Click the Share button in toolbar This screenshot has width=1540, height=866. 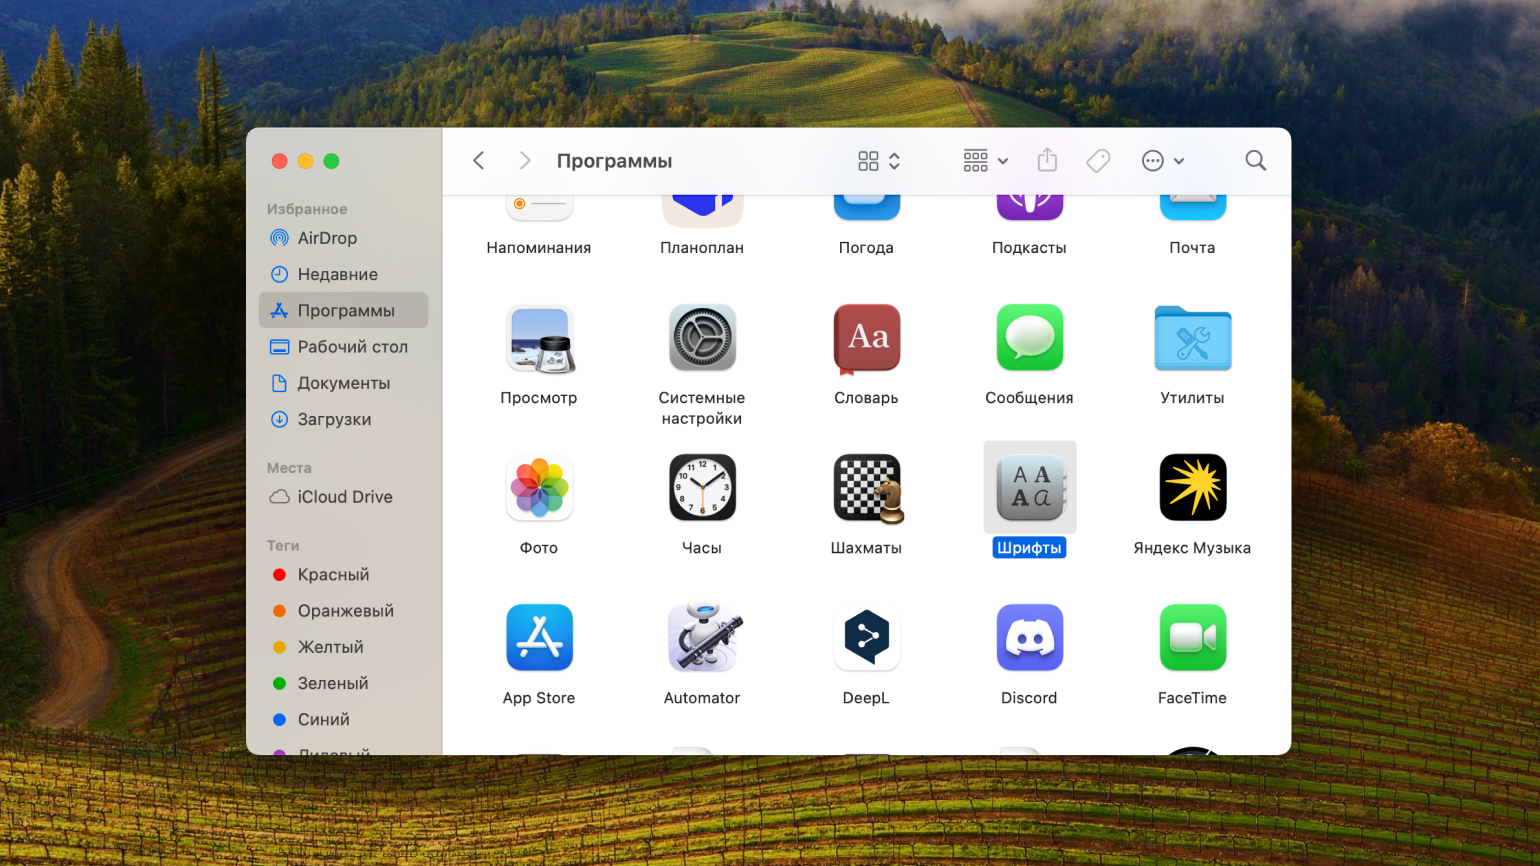tap(1047, 161)
